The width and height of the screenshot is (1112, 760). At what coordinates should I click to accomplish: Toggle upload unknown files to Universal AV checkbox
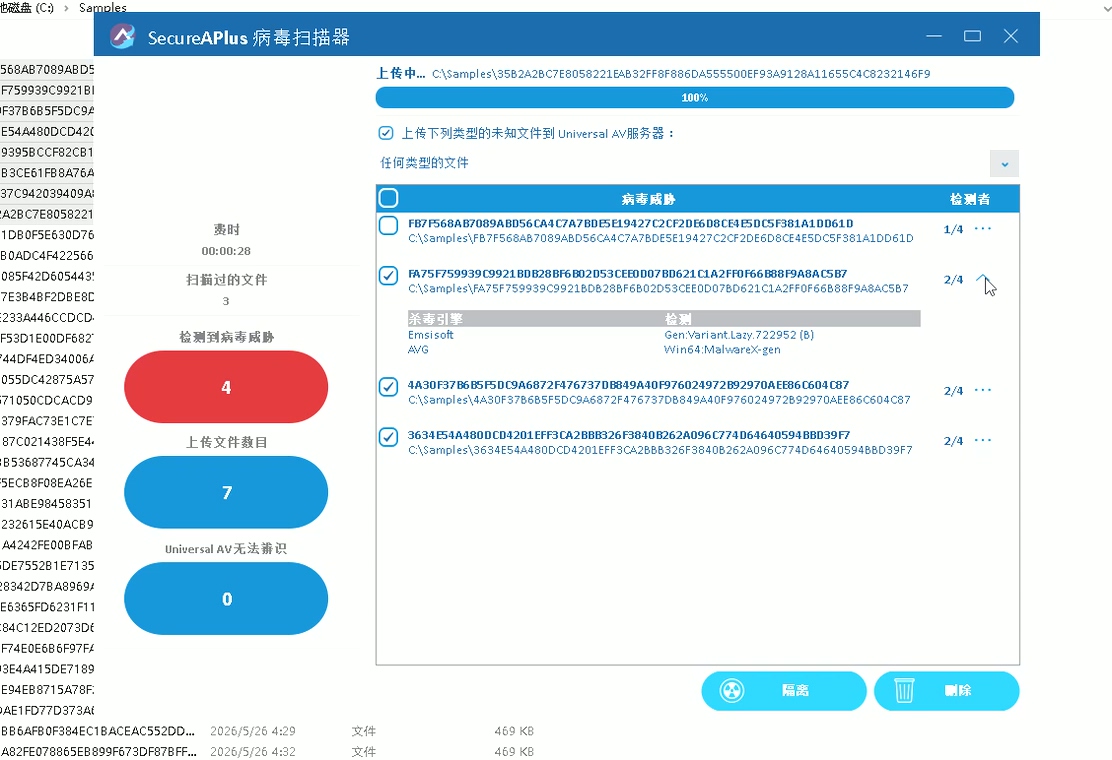click(x=386, y=133)
